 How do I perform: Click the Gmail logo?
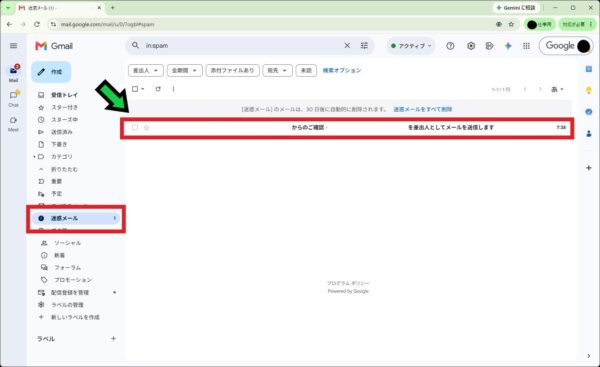54,46
